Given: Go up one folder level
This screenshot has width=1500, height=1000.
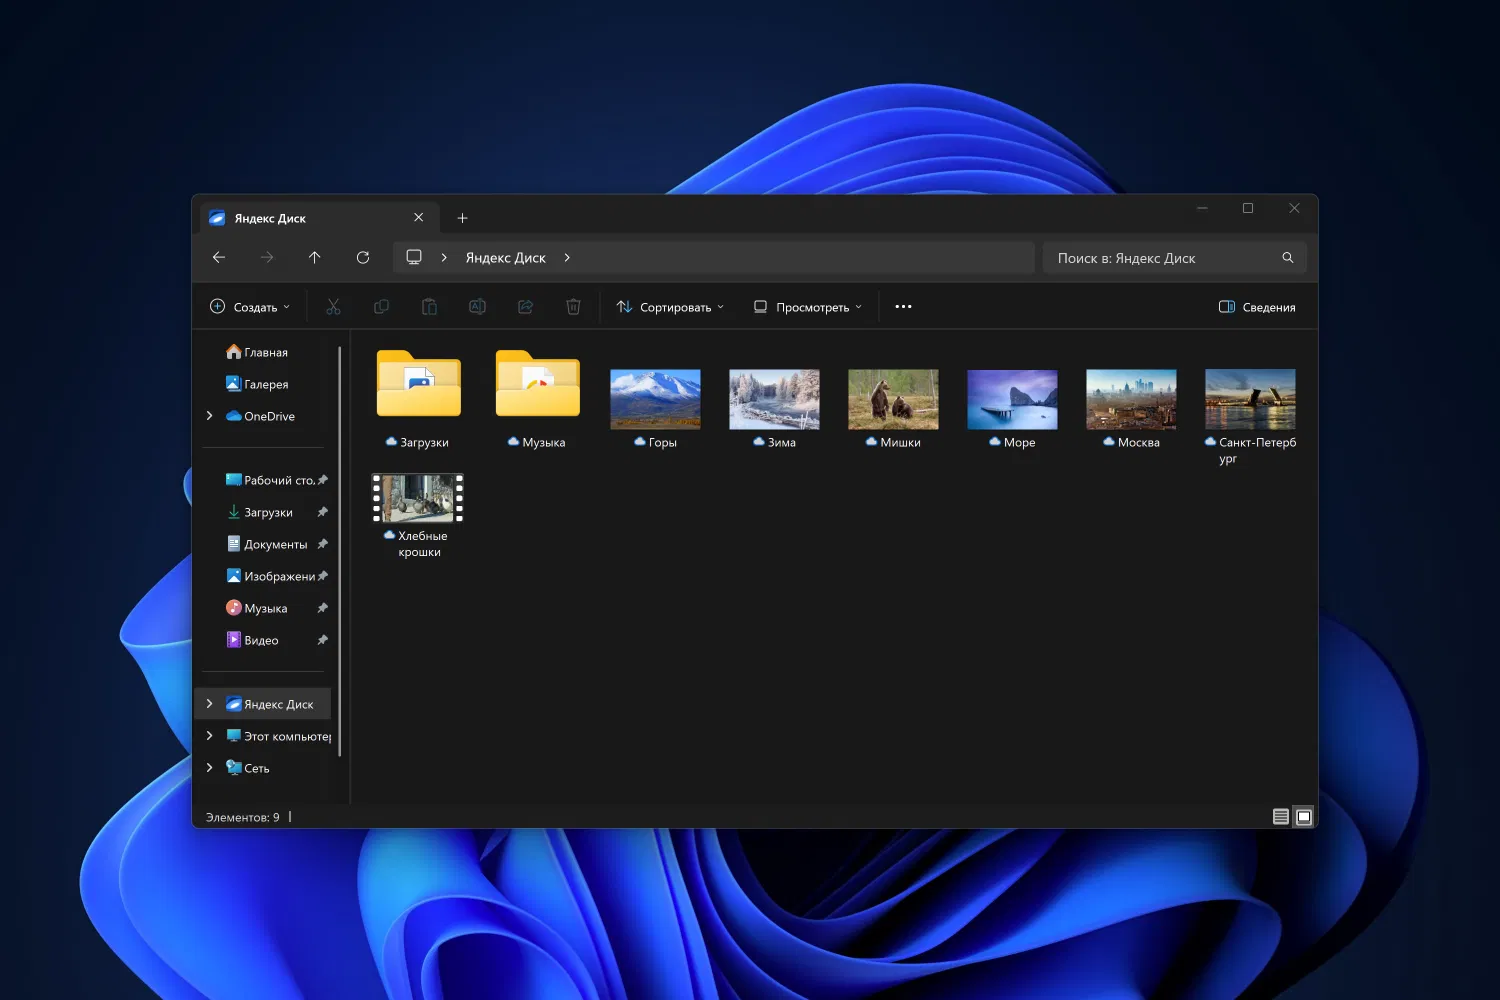Looking at the screenshot, I should (314, 258).
